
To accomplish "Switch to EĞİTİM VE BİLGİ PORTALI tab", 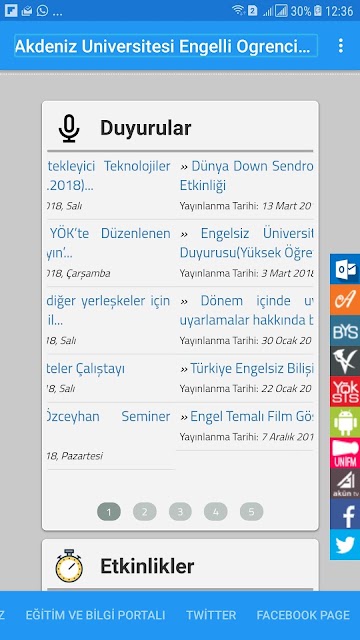I will click(x=96, y=615).
